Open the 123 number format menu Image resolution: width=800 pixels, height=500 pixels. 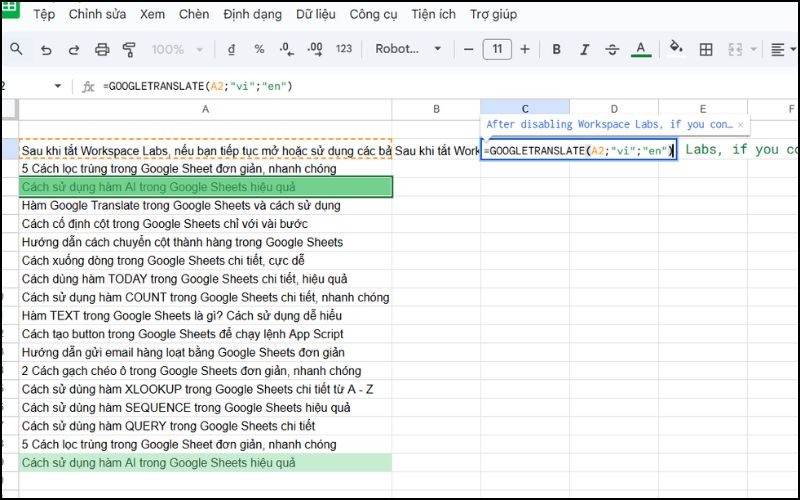click(344, 49)
